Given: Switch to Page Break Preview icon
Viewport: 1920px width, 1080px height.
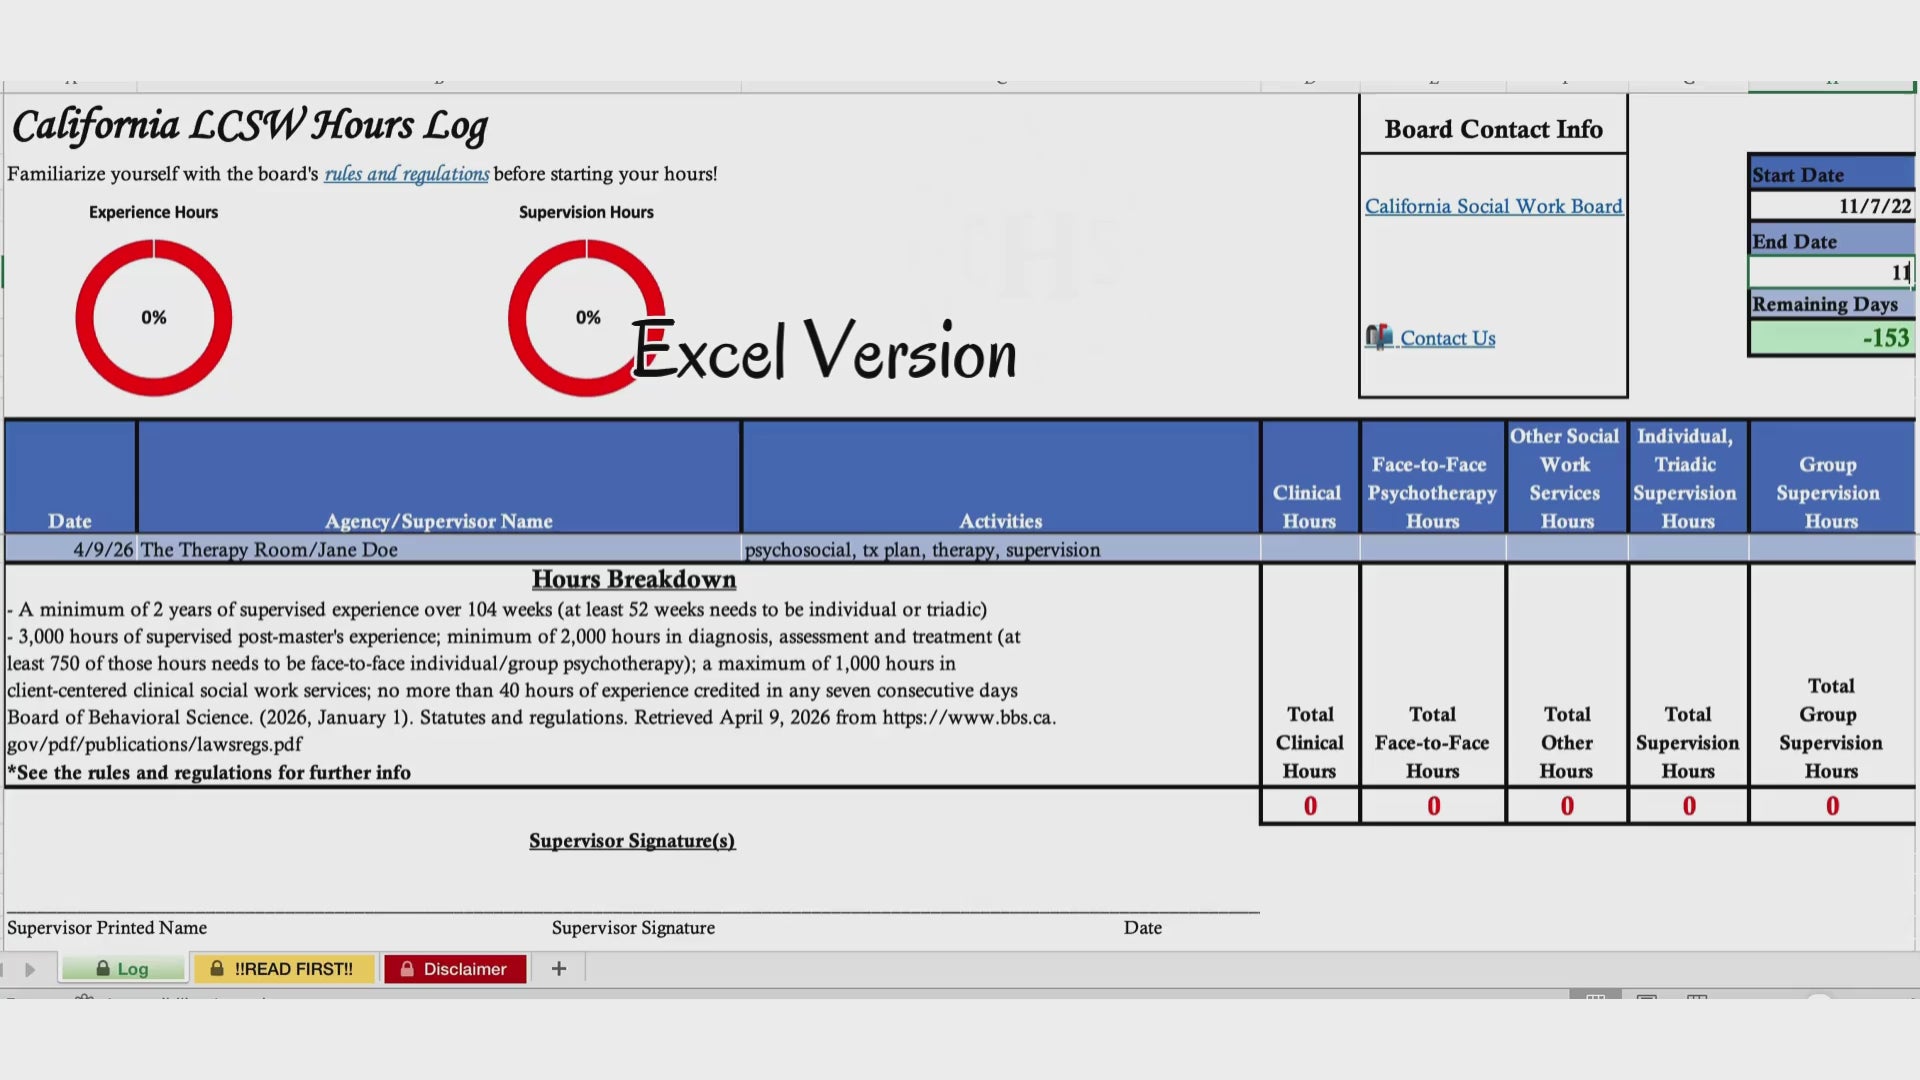Looking at the screenshot, I should click(x=1697, y=997).
